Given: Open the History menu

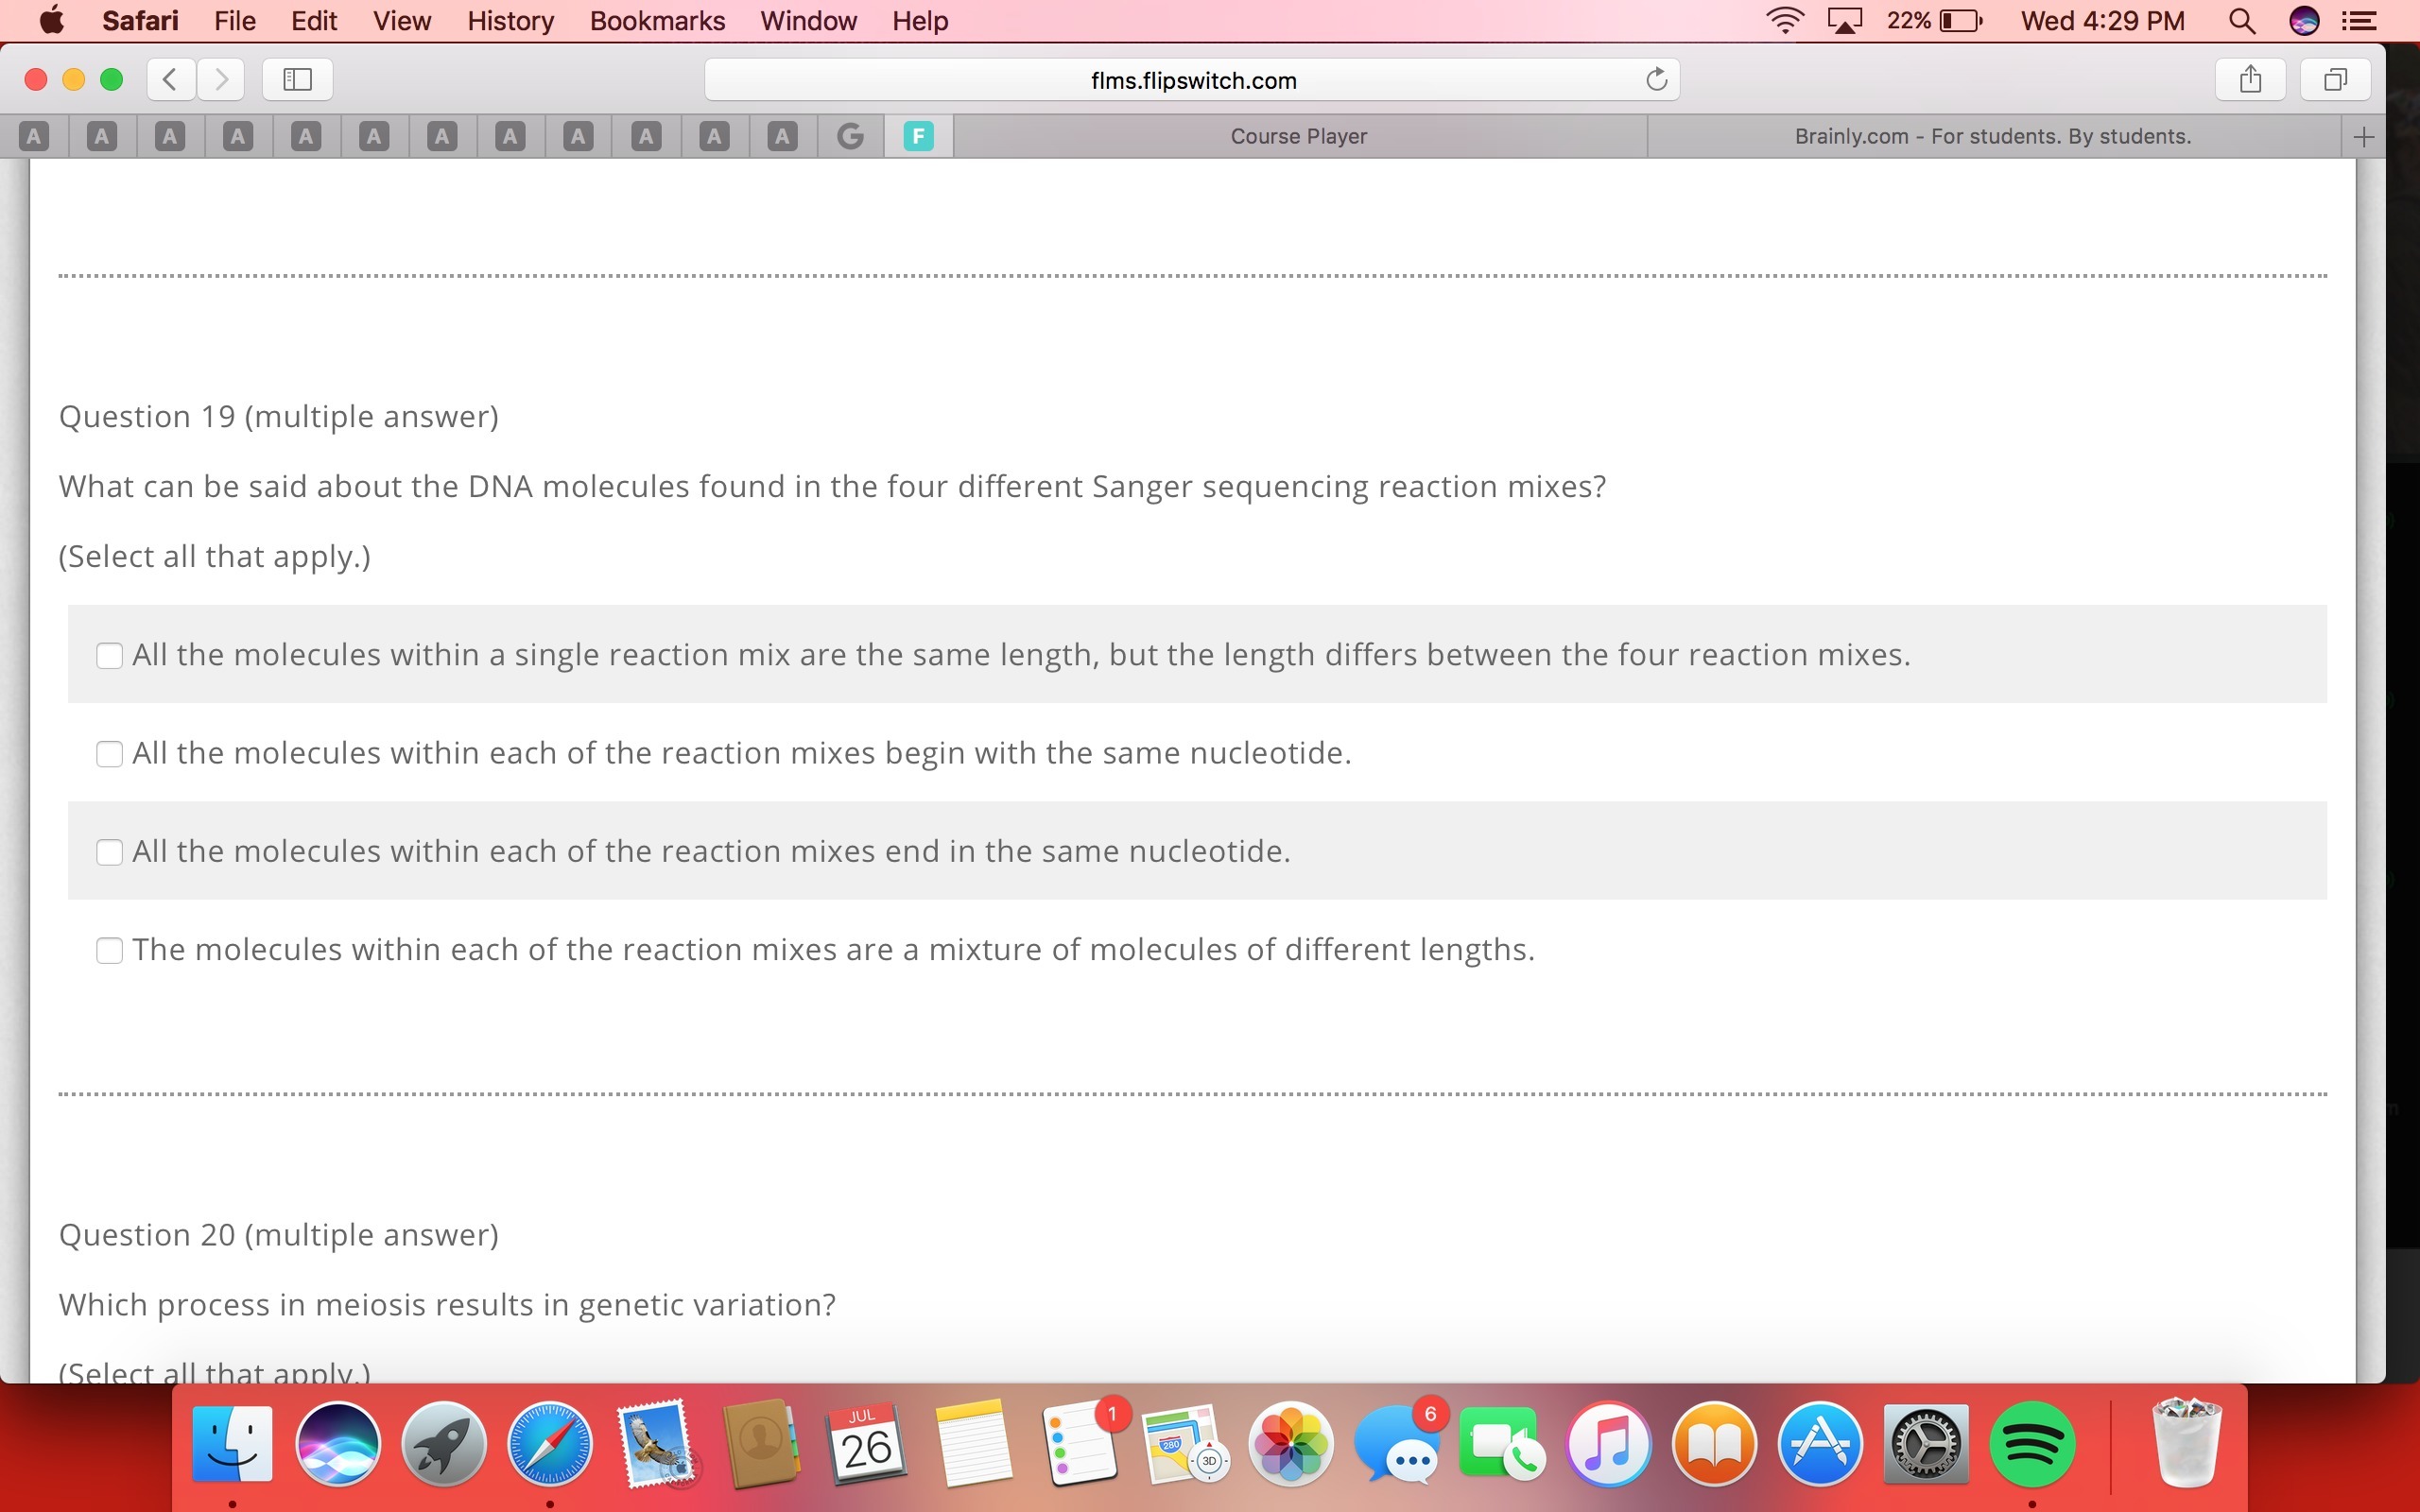Looking at the screenshot, I should click(x=510, y=21).
